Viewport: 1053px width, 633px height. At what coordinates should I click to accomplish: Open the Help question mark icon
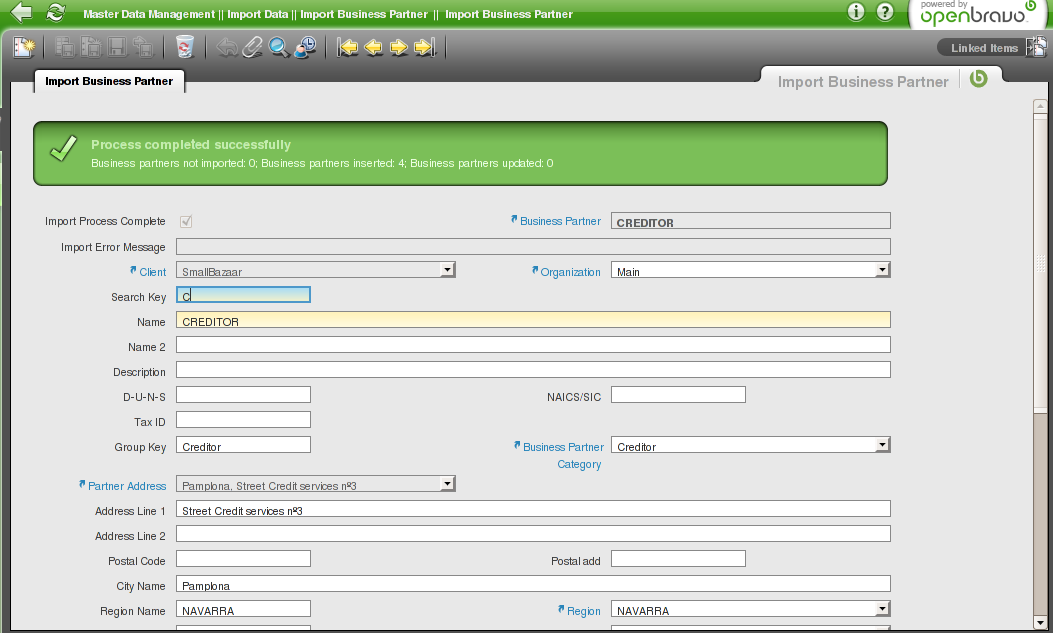click(x=884, y=12)
